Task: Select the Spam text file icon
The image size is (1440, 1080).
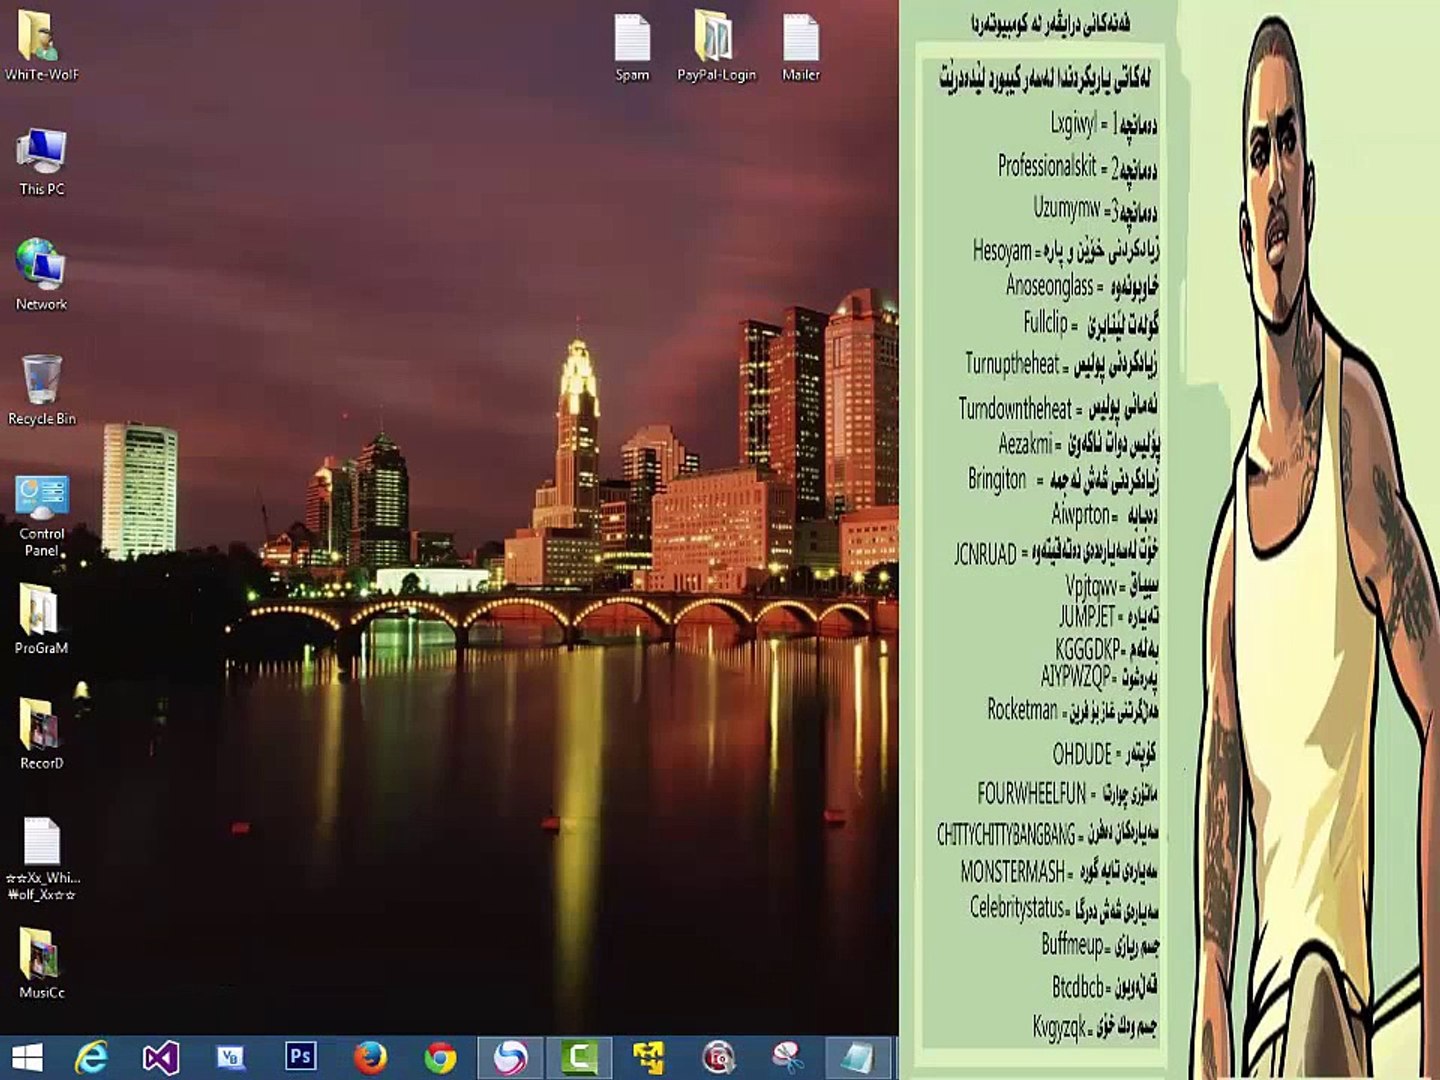Action: pos(632,47)
